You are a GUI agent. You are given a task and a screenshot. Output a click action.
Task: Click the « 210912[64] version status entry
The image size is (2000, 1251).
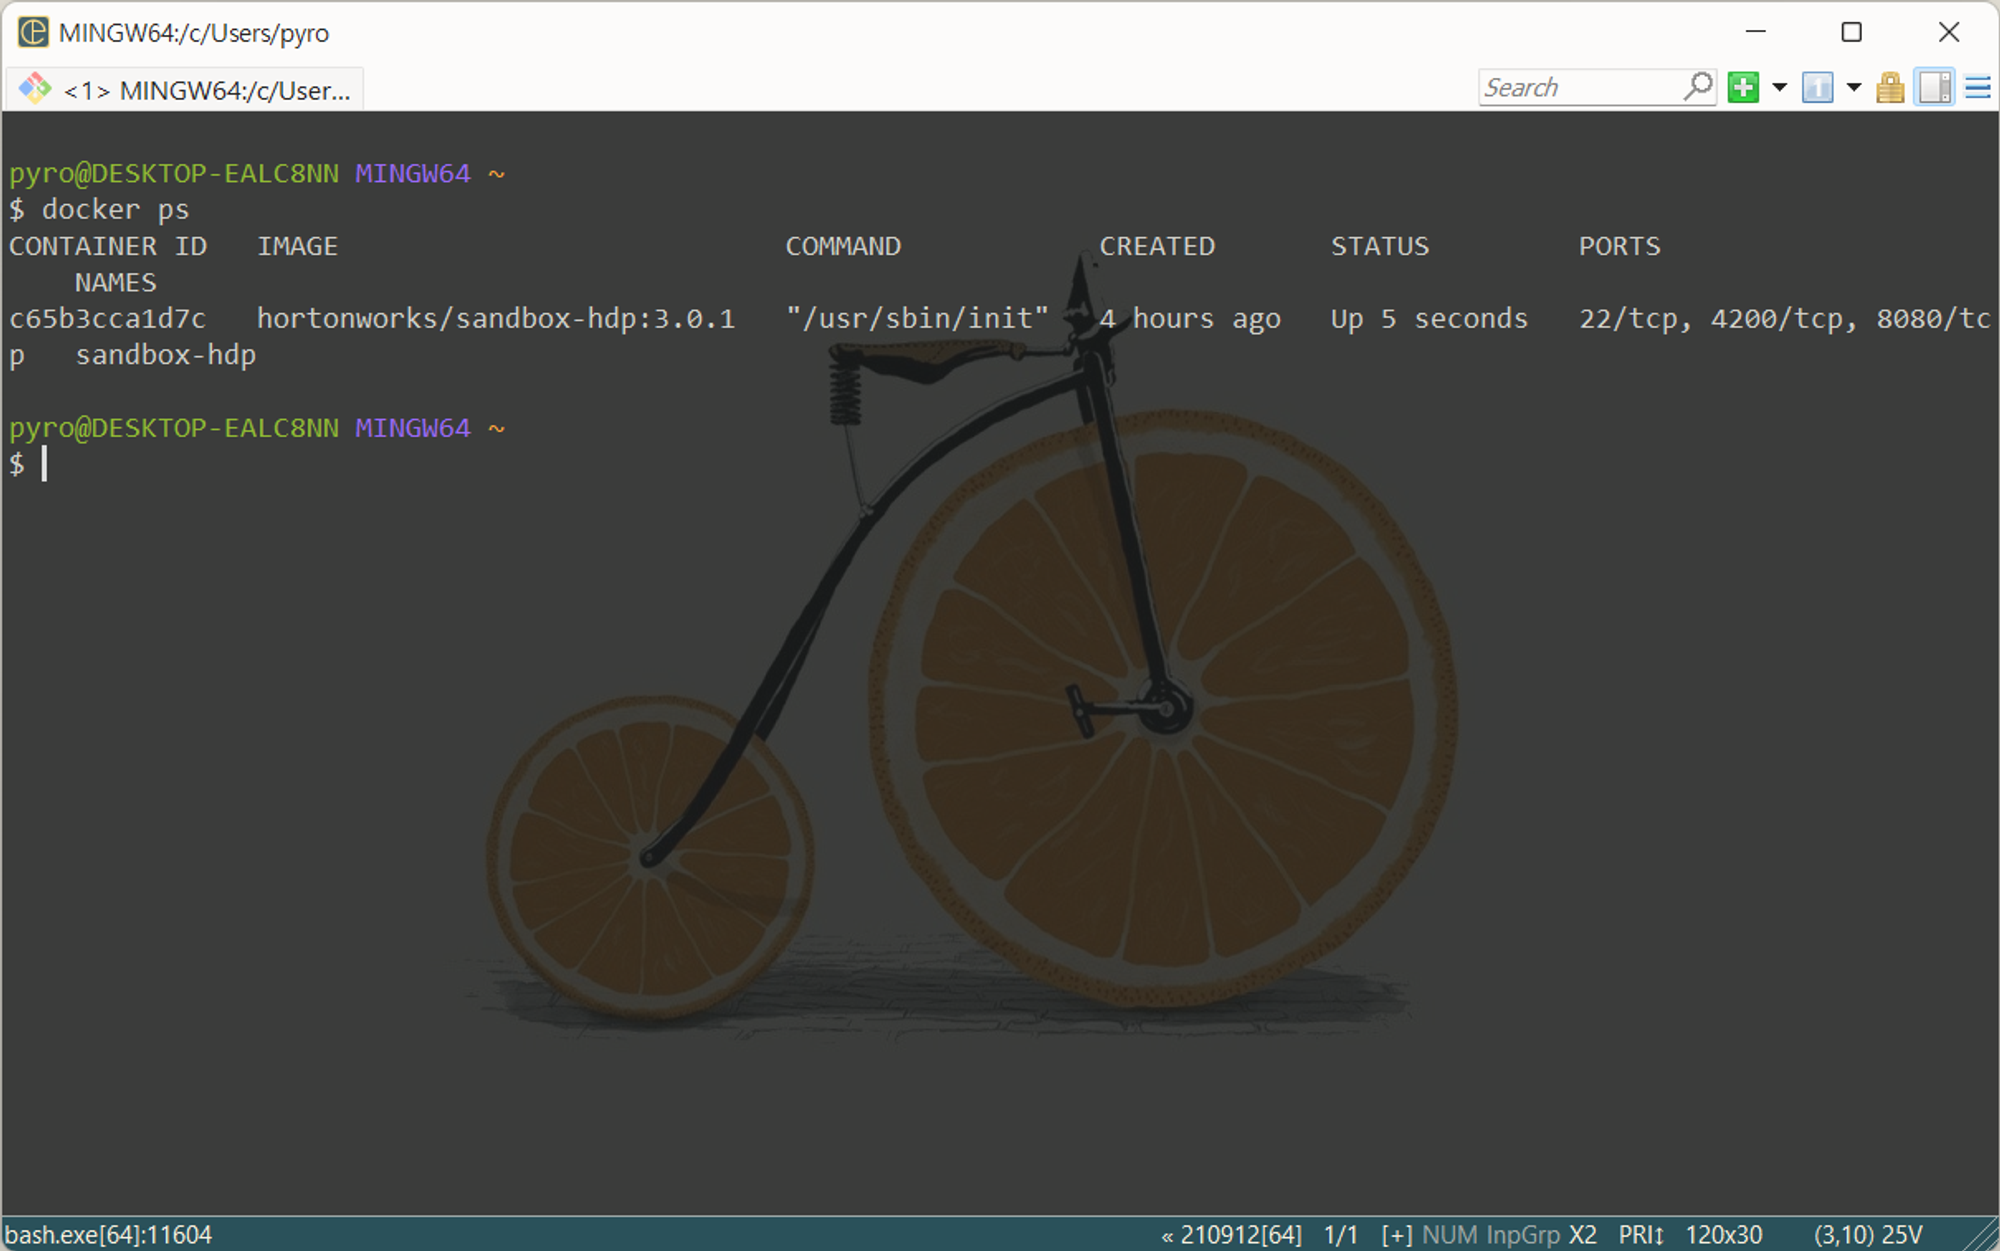1232,1235
